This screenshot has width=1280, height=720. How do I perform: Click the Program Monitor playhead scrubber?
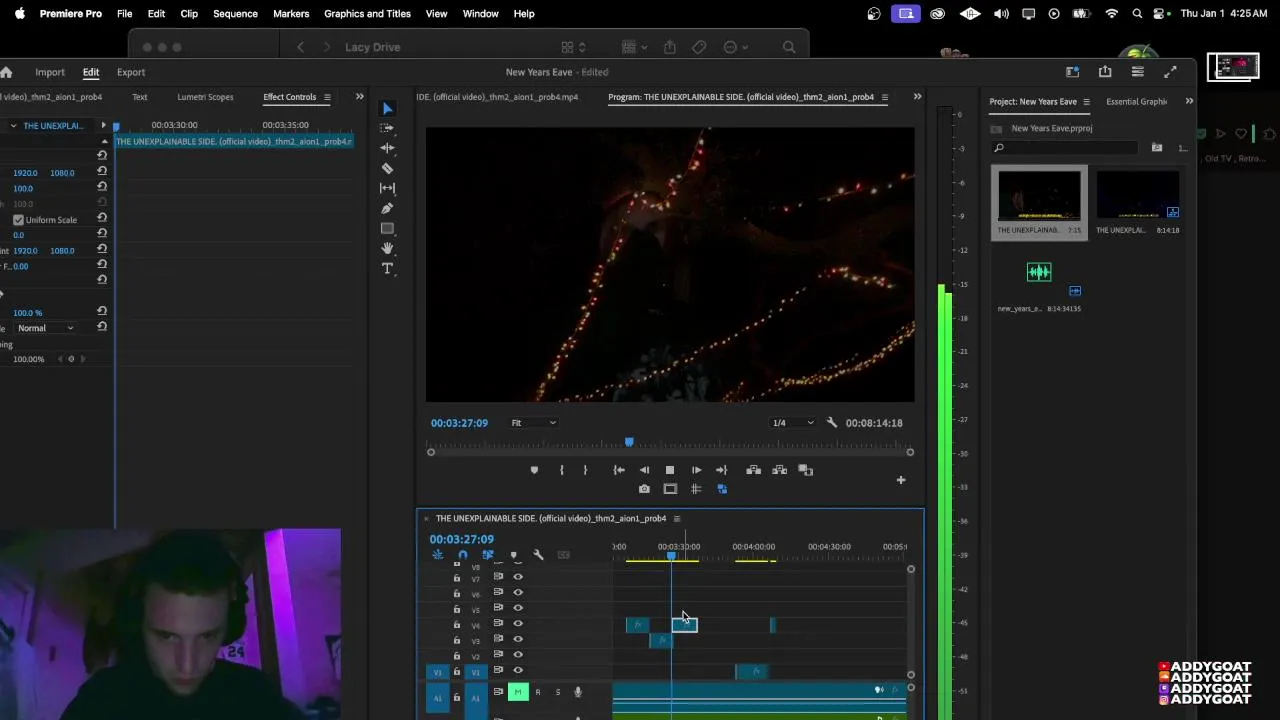pos(629,442)
